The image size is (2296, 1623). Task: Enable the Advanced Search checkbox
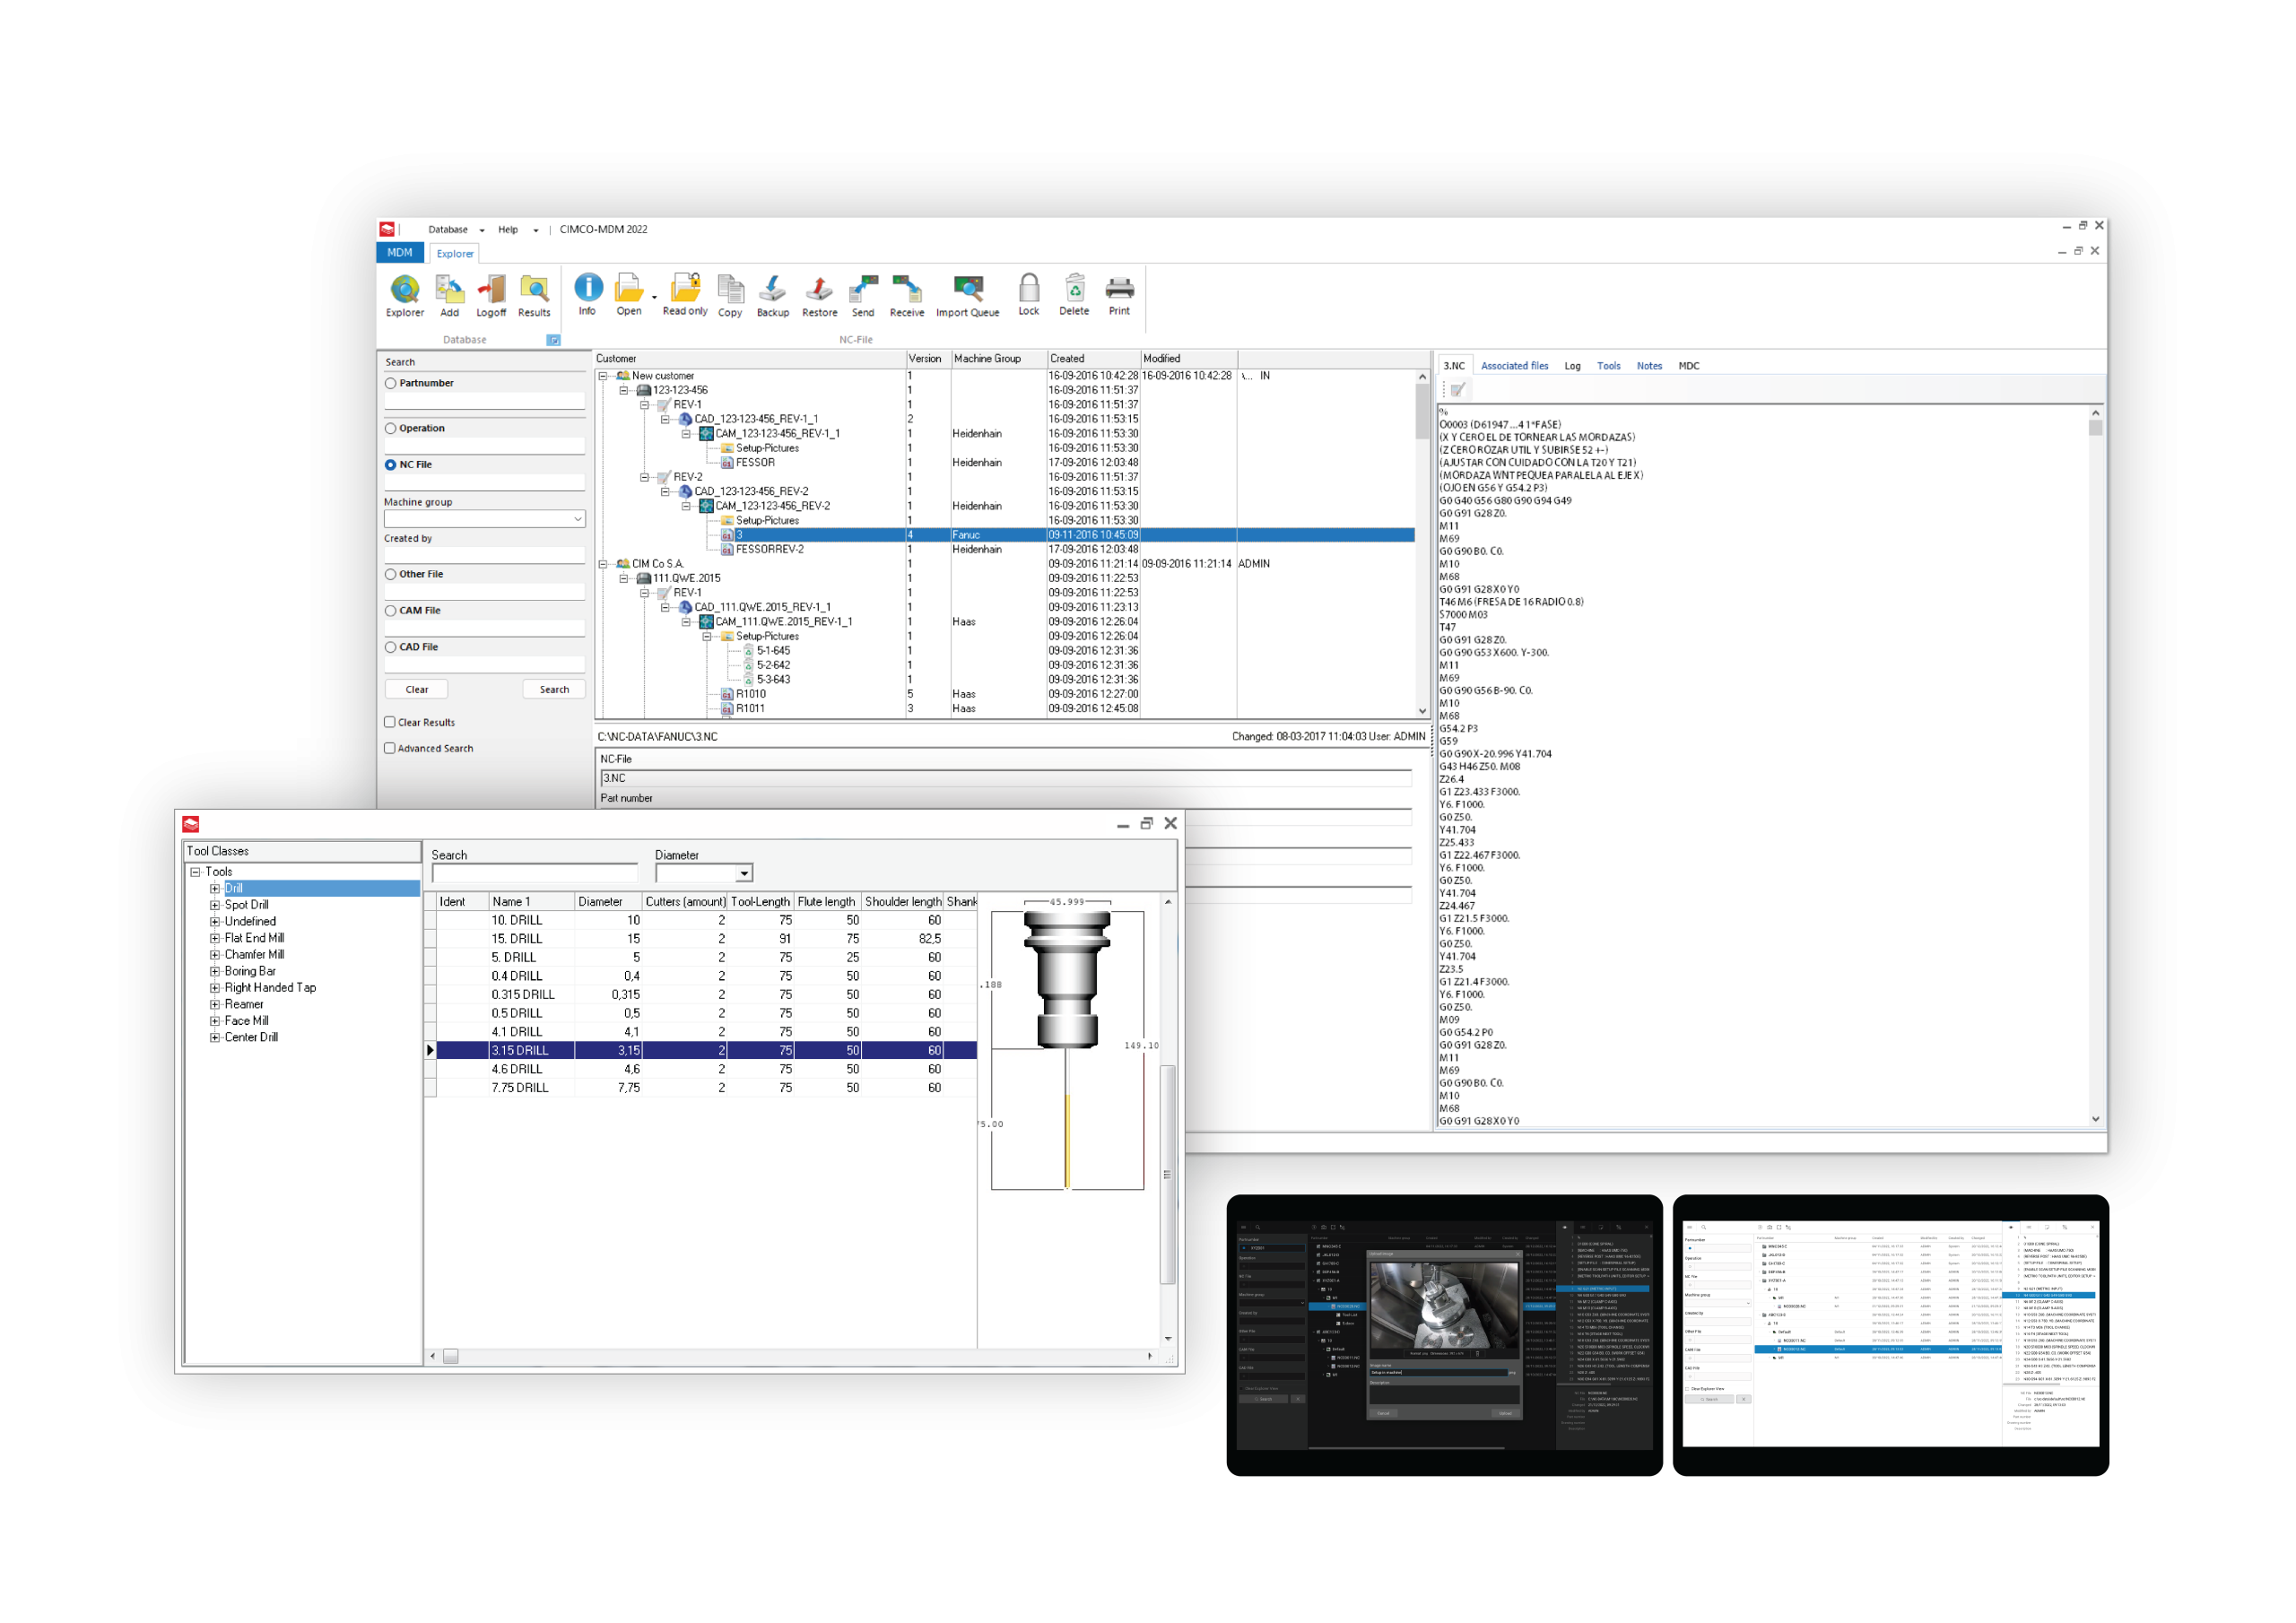click(x=390, y=748)
